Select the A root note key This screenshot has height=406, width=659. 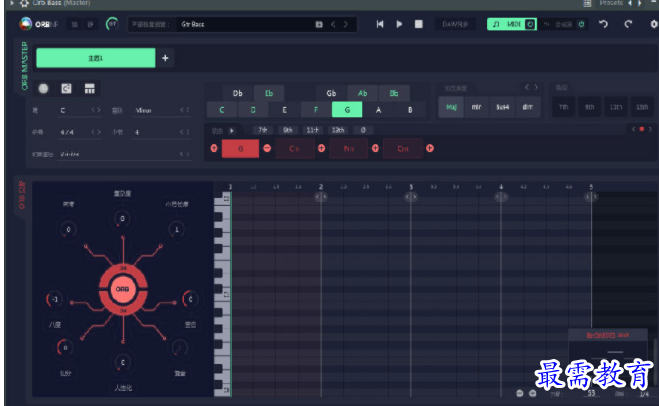tap(378, 110)
